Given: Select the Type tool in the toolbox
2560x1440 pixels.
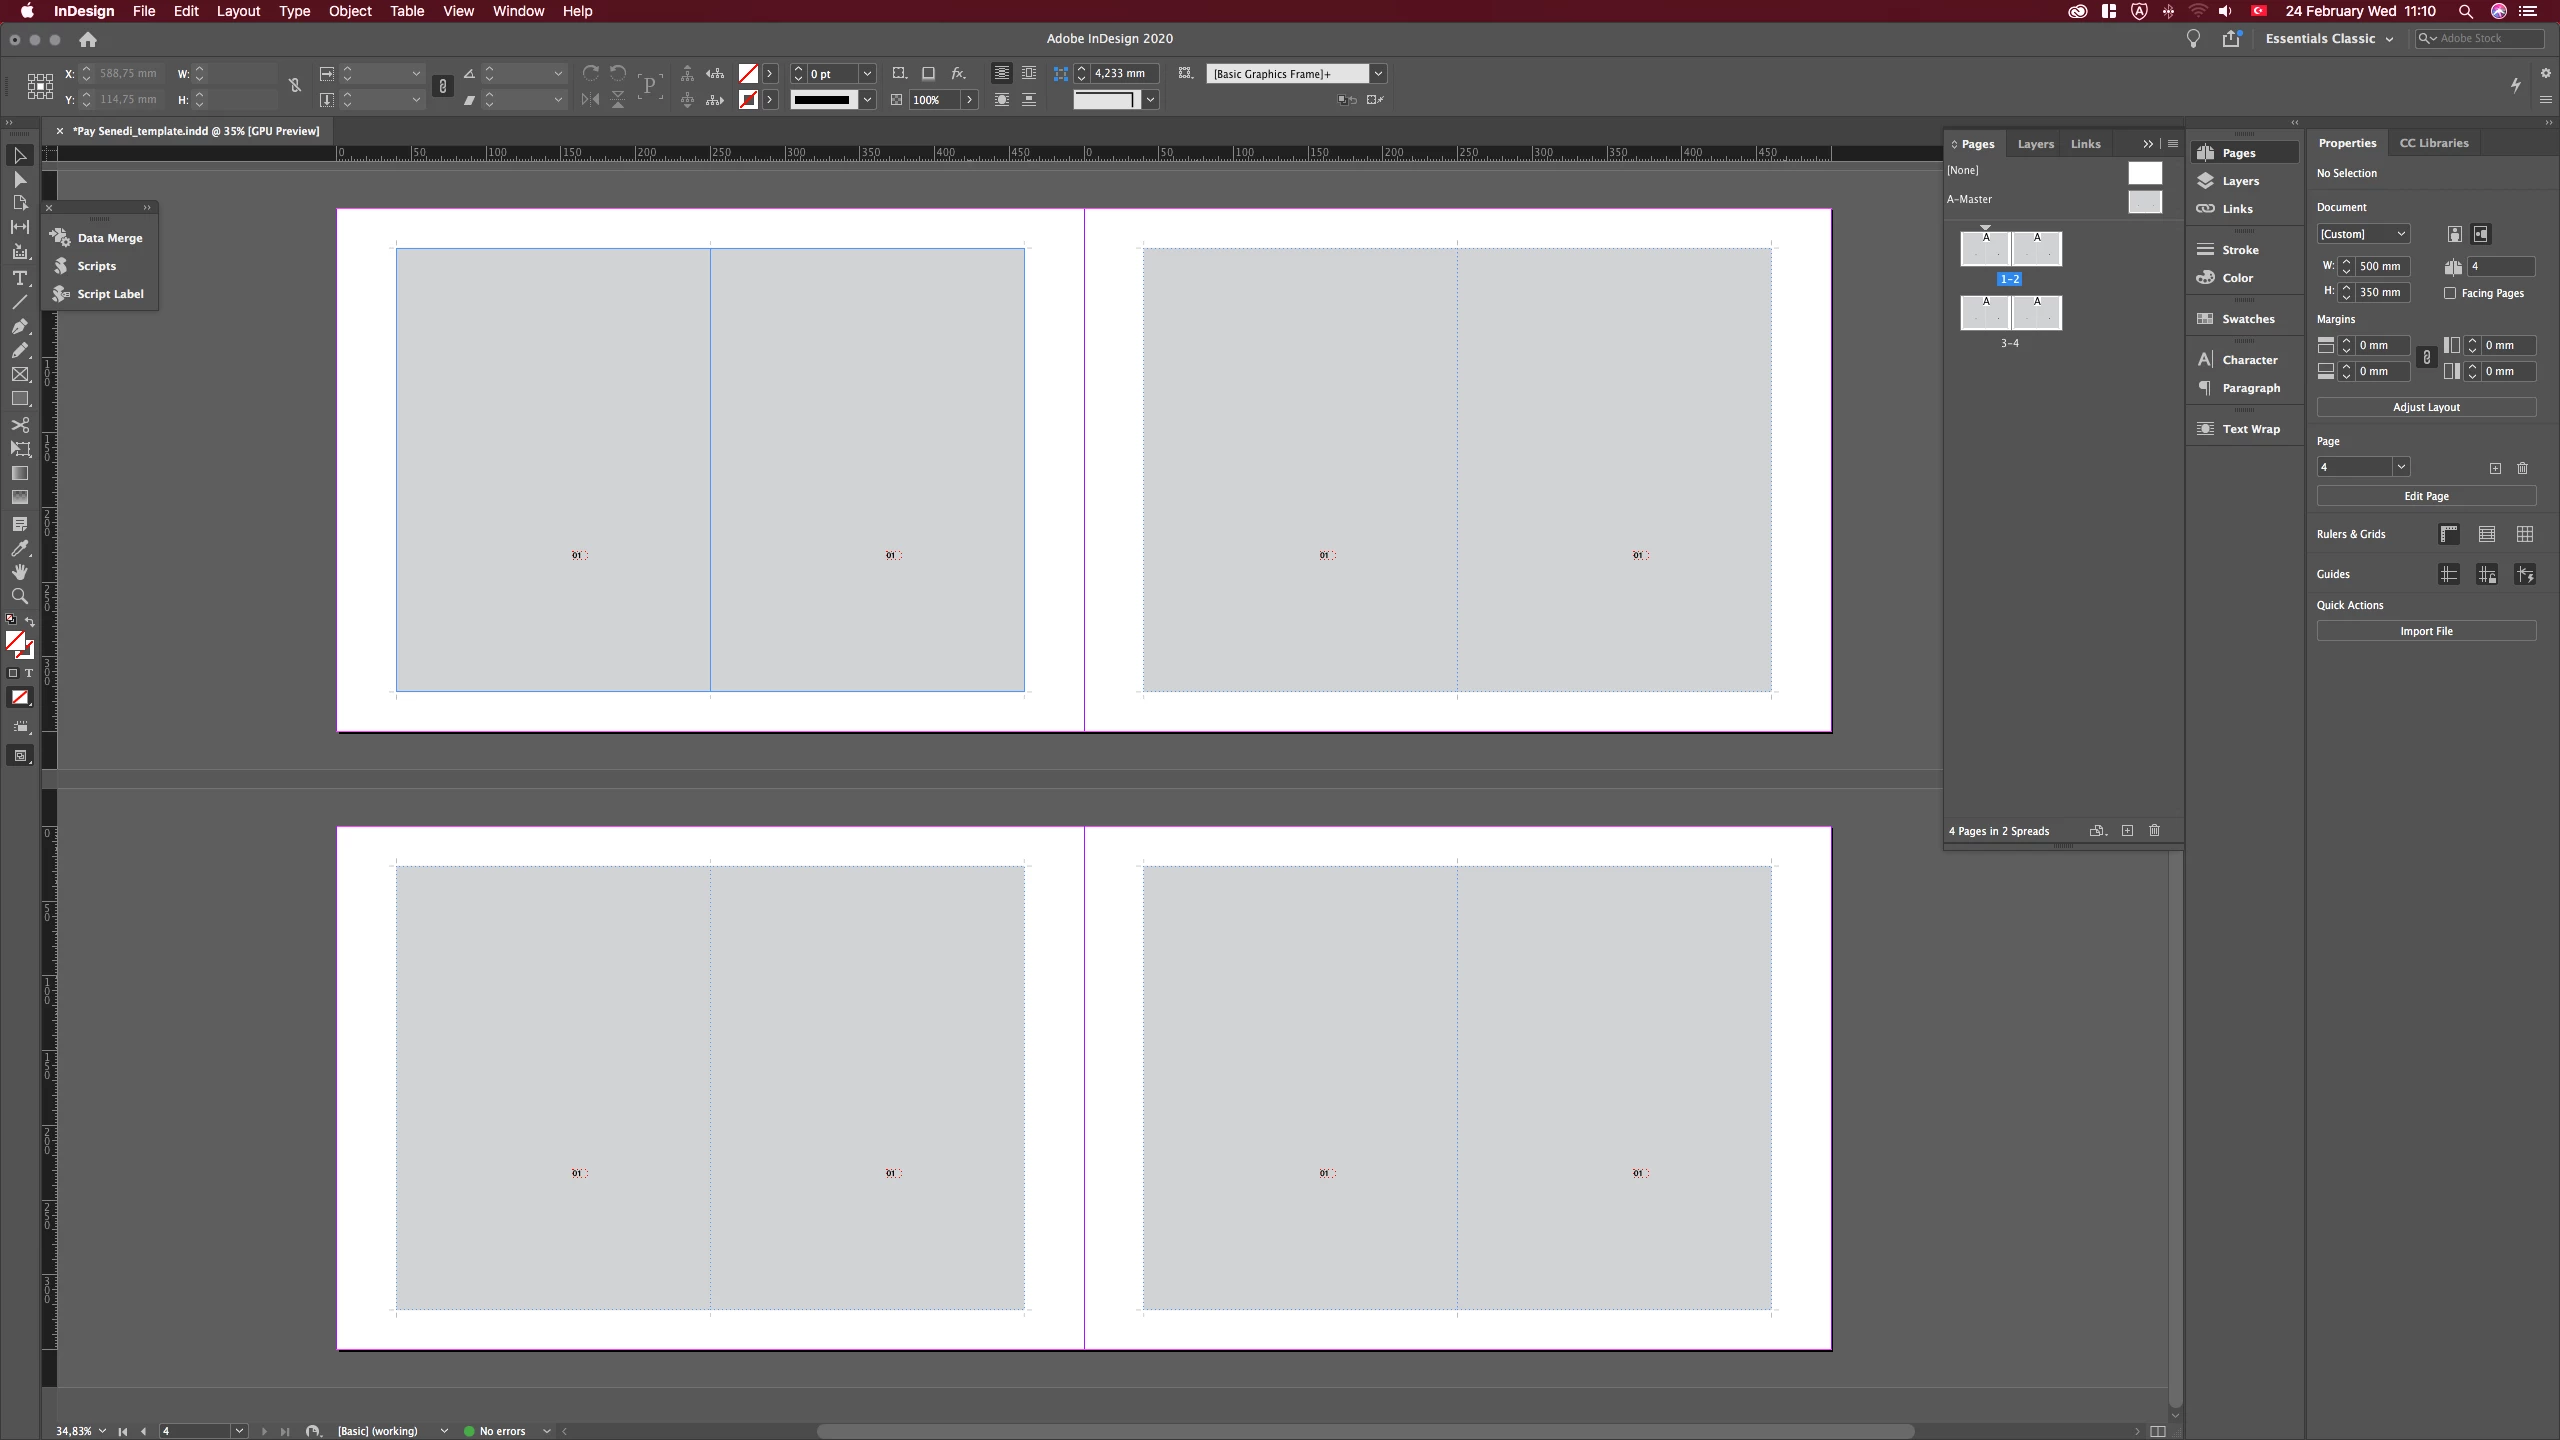Looking at the screenshot, I should pyautogui.click(x=19, y=278).
